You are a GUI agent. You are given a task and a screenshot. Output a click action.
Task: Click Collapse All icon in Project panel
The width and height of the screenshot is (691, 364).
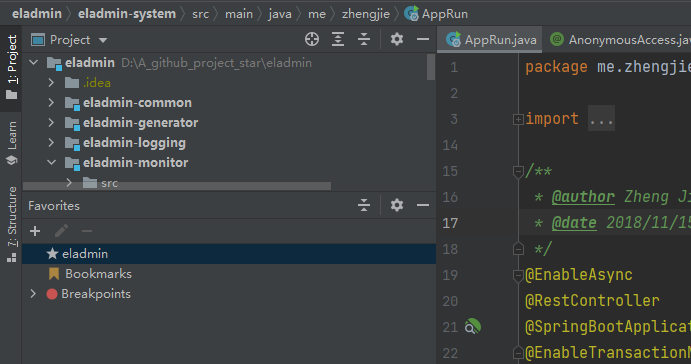(364, 39)
